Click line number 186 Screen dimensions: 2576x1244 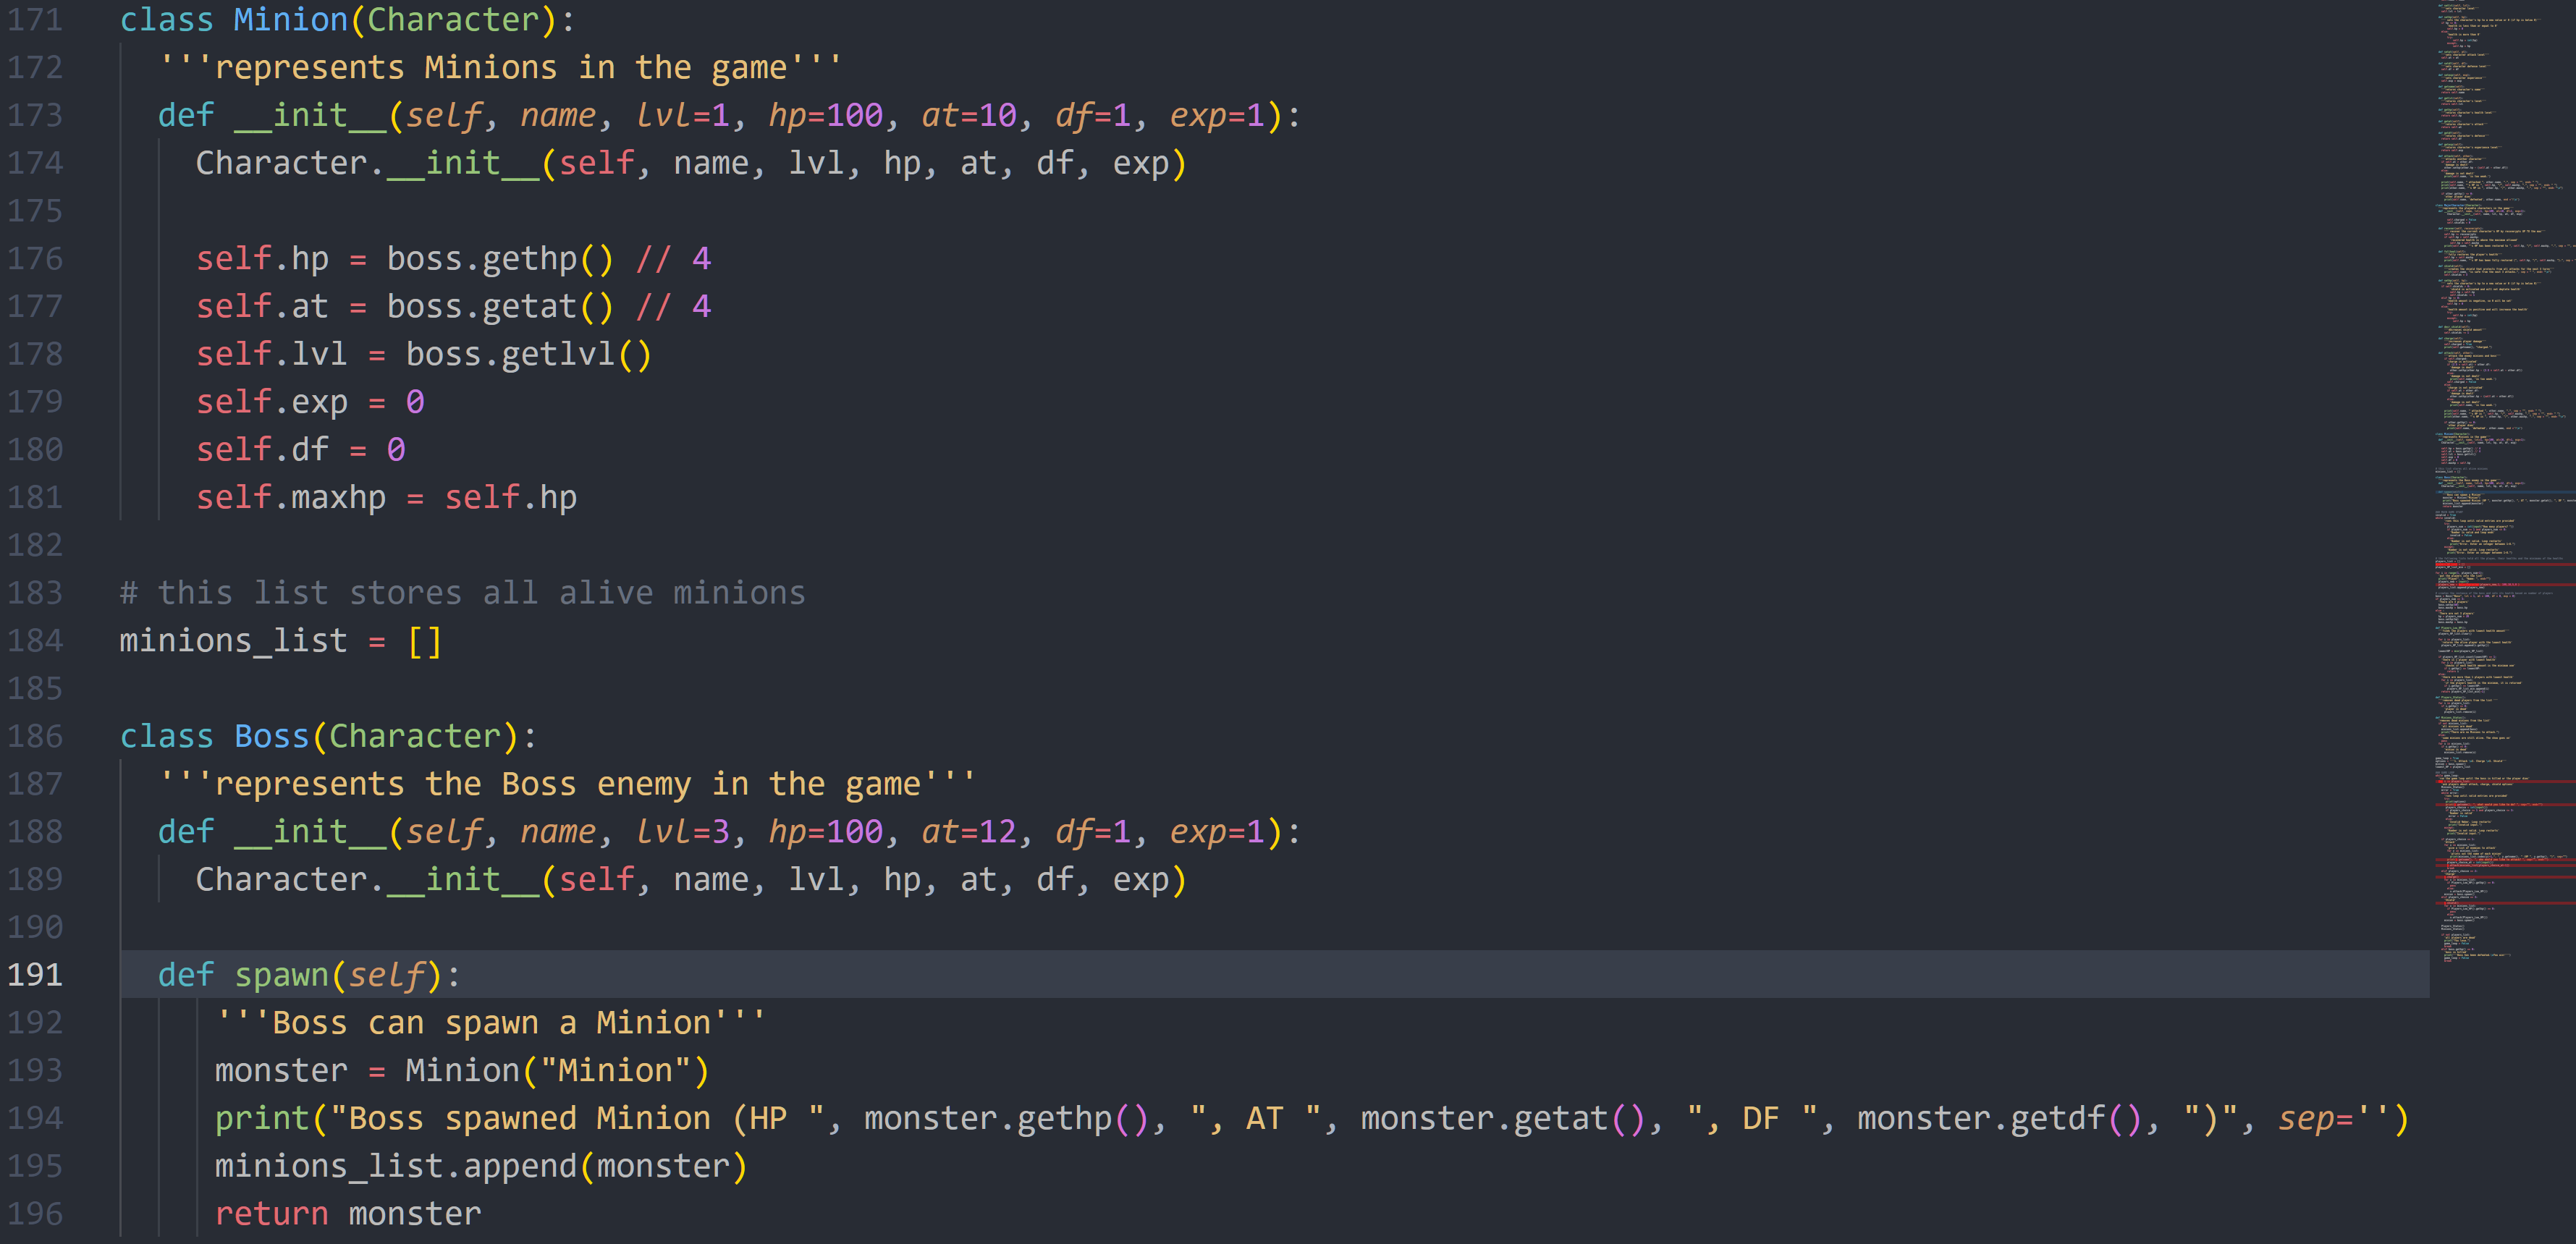36,736
